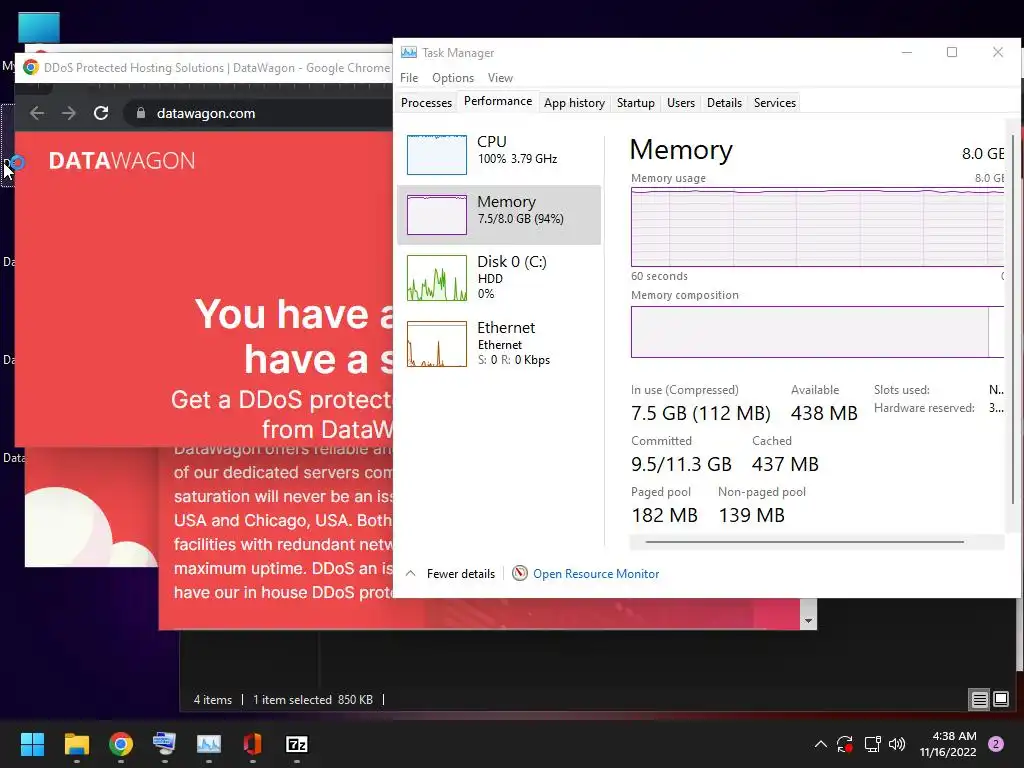Open File Explorer from the taskbar
The height and width of the screenshot is (768, 1024).
[x=76, y=744]
